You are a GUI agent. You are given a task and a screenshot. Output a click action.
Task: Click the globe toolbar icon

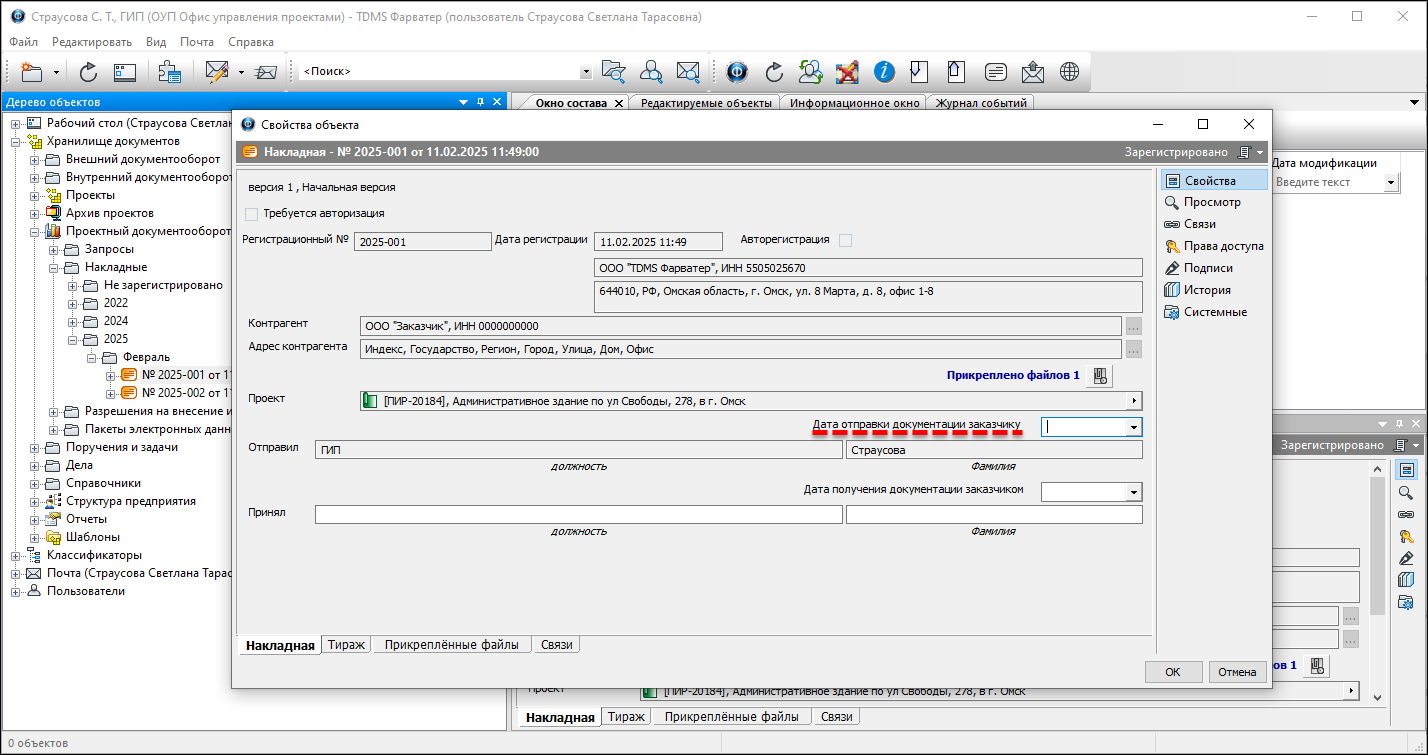click(1070, 72)
